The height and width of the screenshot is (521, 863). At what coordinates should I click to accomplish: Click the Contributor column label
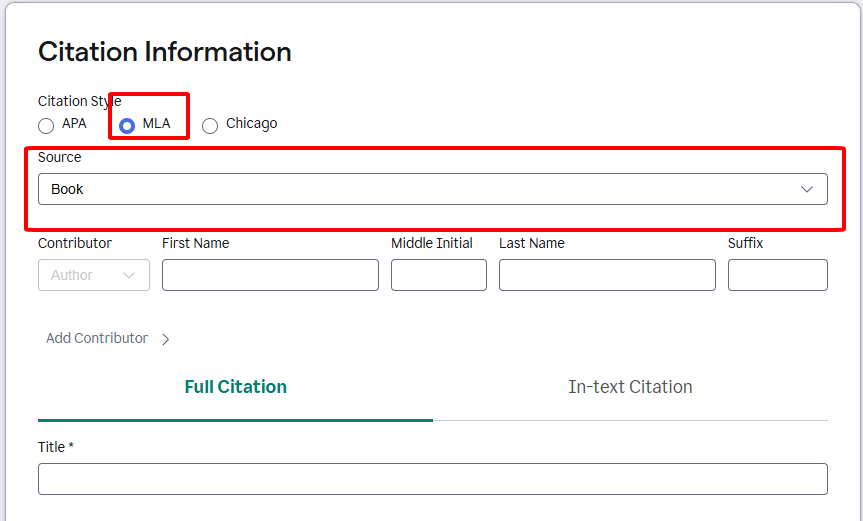[x=75, y=243]
